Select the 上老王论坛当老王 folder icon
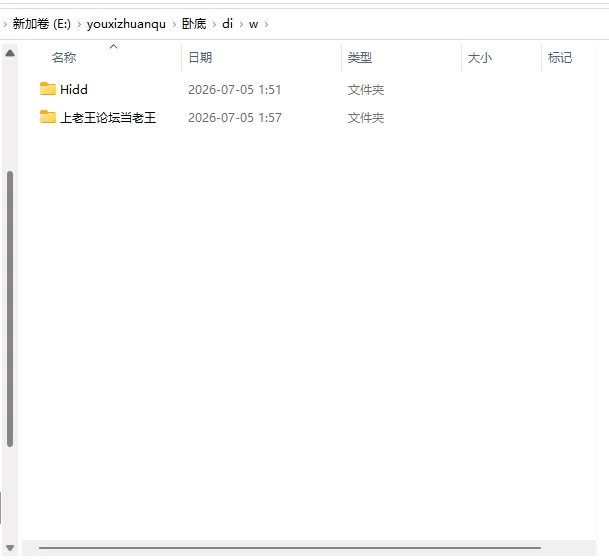Viewport: 609px width, 560px height. 48,117
